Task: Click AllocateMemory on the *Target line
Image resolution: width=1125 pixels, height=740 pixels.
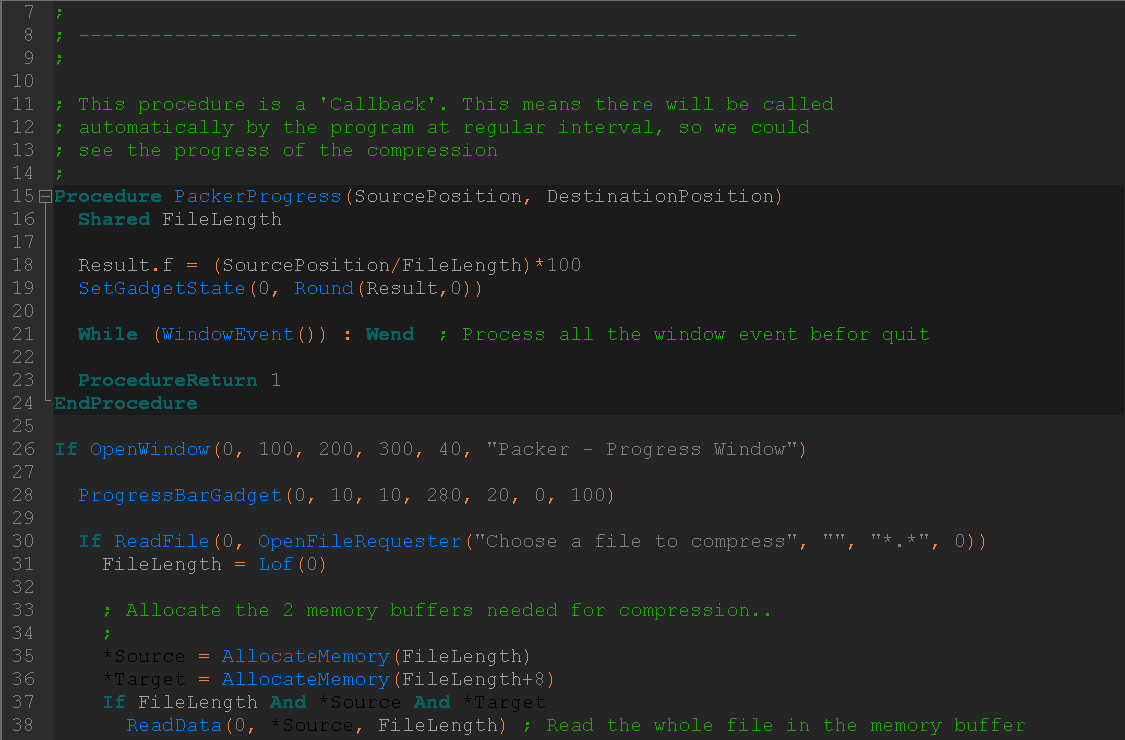Action: tap(305, 680)
